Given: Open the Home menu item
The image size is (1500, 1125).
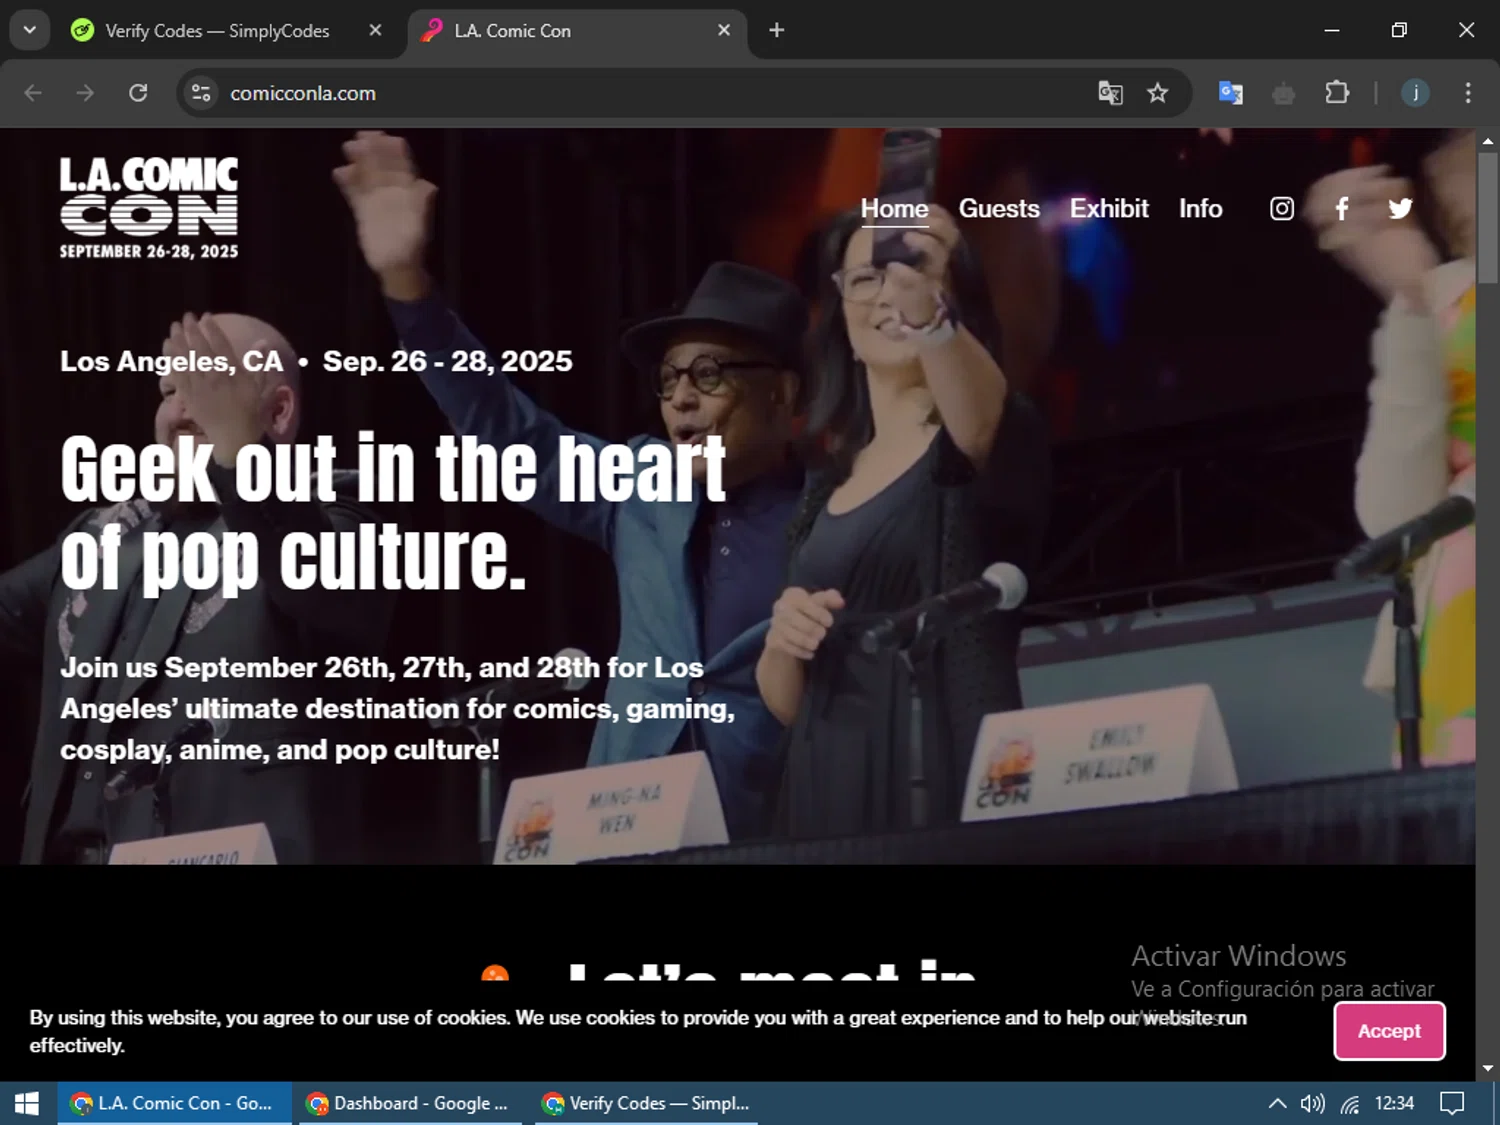Looking at the screenshot, I should [x=895, y=208].
